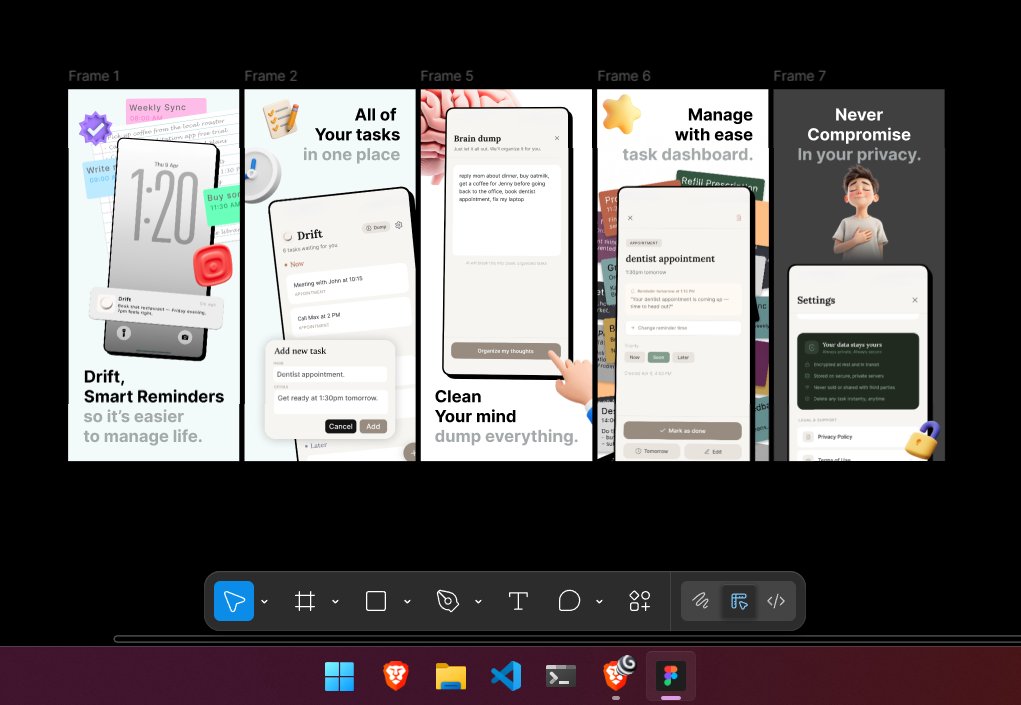1021x705 pixels.
Task: Click the purple verified badge graphic in Frame 1
Action: pos(95,128)
